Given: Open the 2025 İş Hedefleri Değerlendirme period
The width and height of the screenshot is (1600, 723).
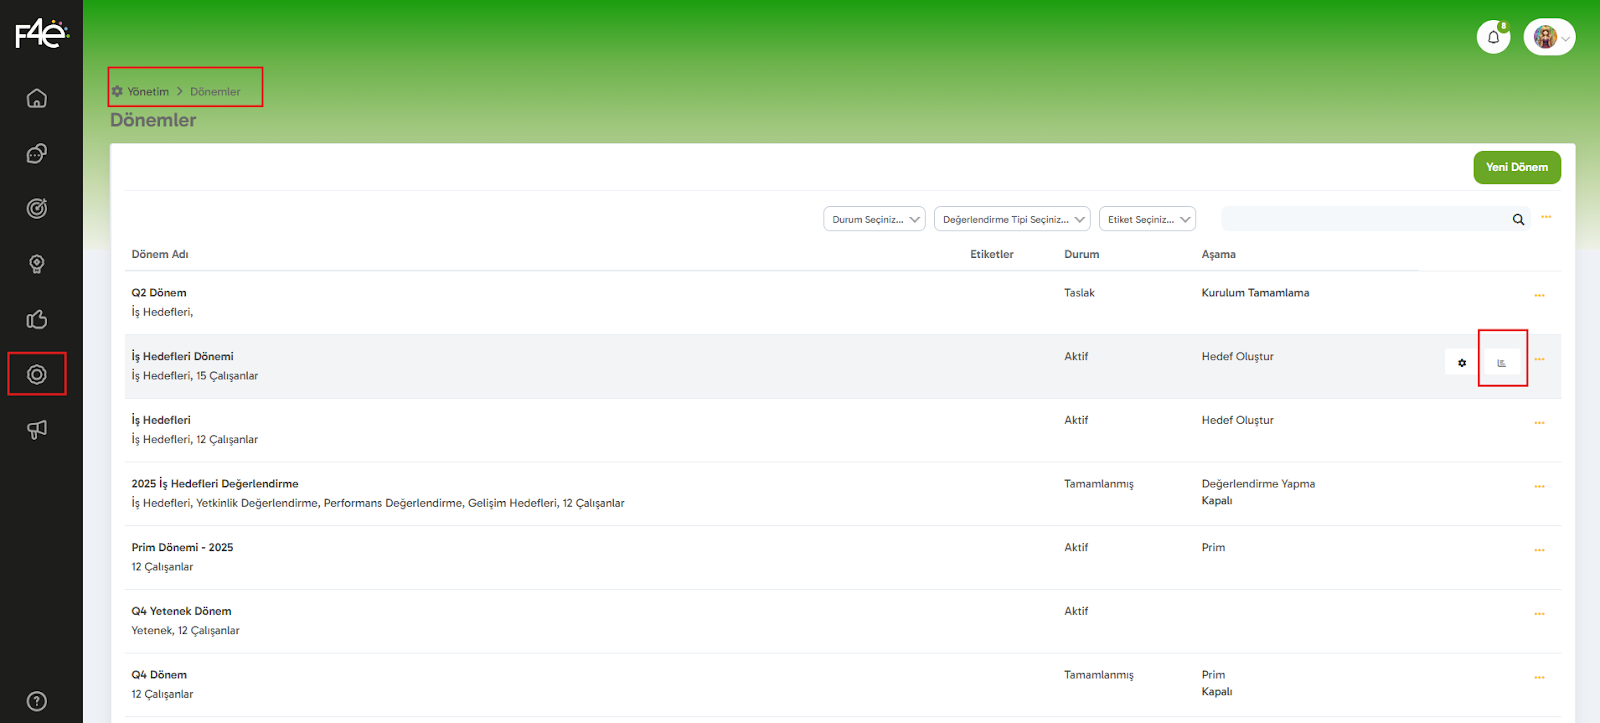Looking at the screenshot, I should click(x=215, y=484).
